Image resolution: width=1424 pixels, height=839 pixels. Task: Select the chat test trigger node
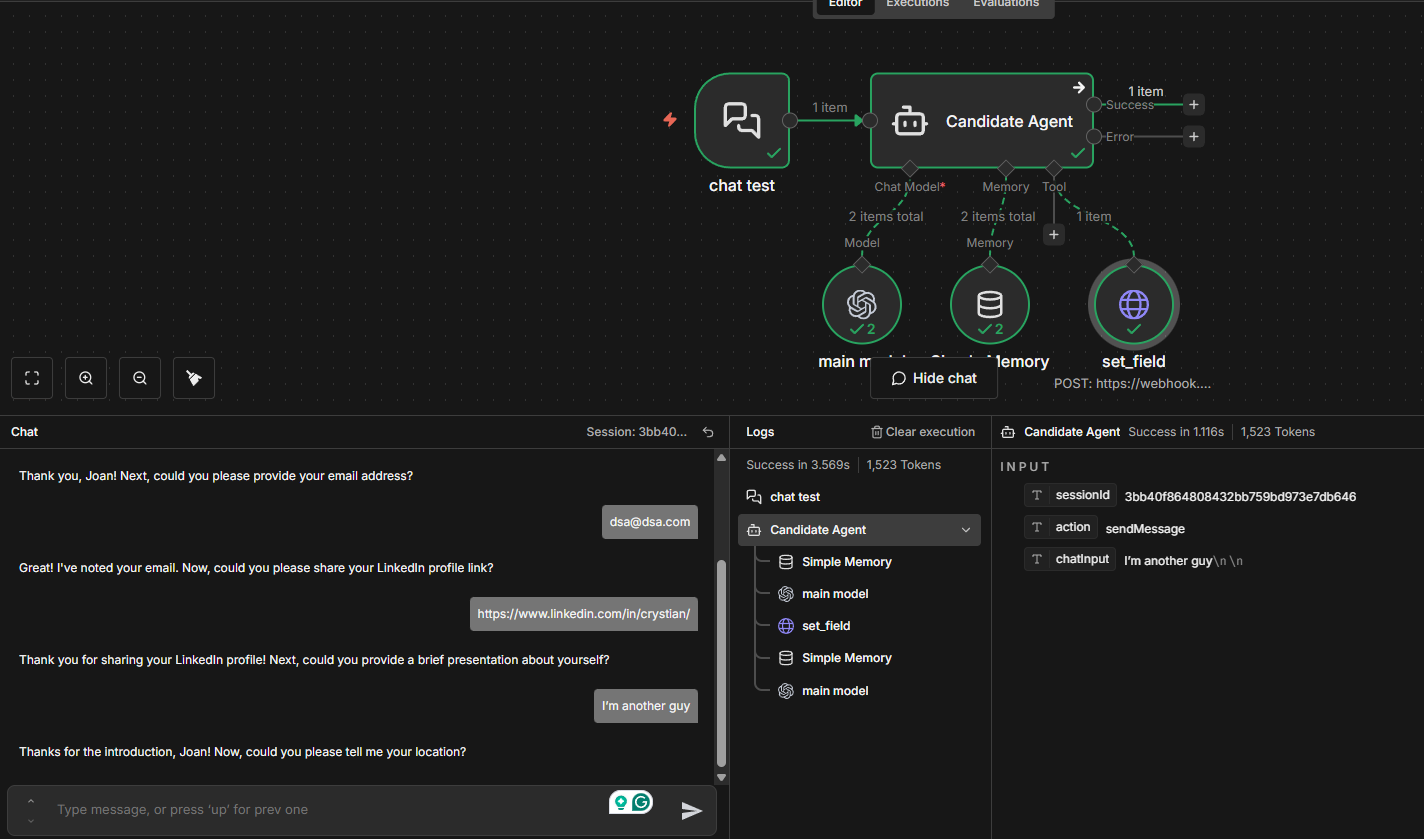741,121
